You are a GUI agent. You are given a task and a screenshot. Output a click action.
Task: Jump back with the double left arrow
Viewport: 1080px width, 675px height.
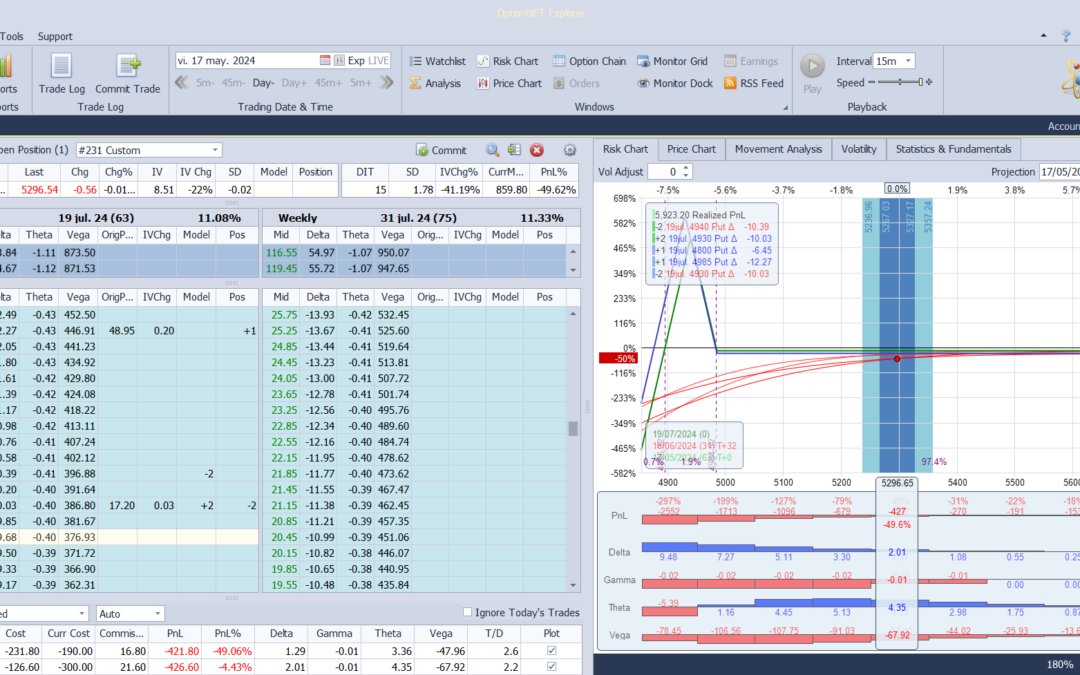coord(181,83)
